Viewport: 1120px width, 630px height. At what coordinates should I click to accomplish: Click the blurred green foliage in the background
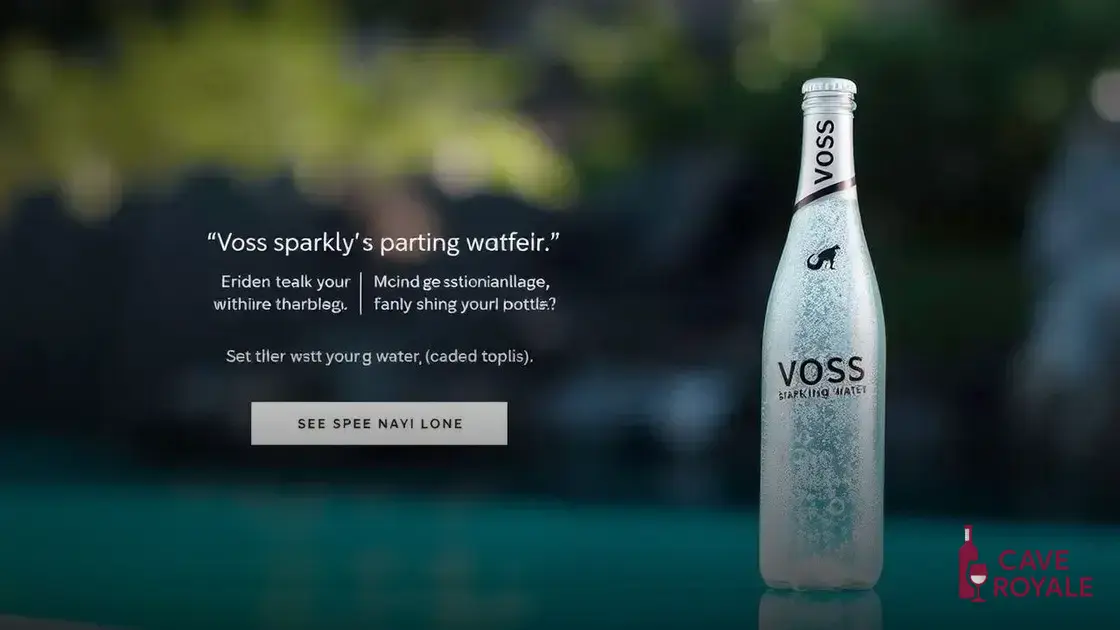pyautogui.click(x=286, y=107)
